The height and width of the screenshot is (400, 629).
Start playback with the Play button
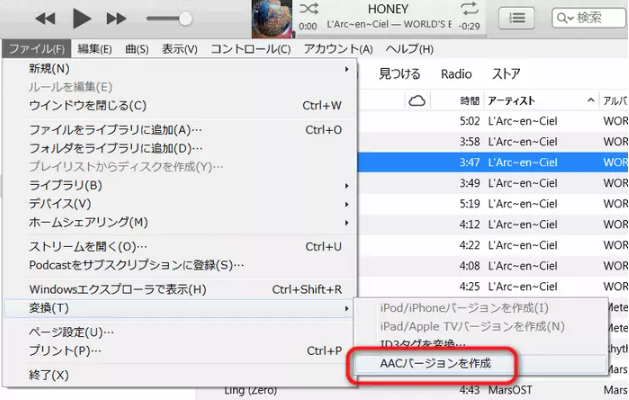point(81,18)
